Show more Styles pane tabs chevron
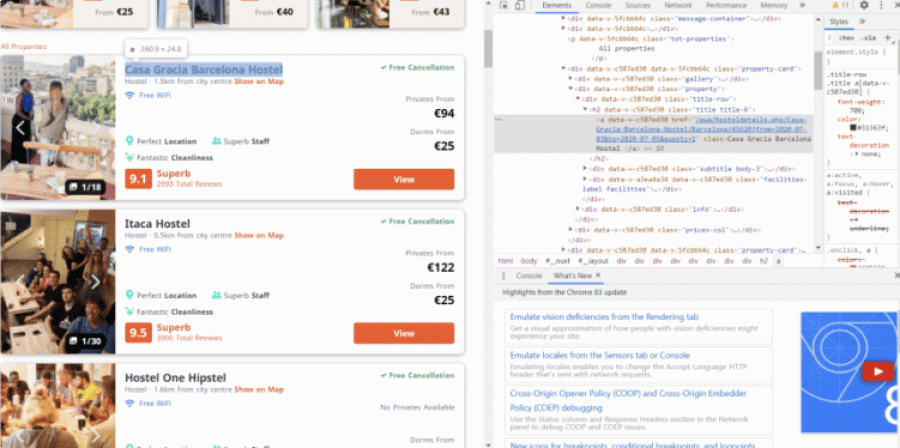Image resolution: width=900 pixels, height=448 pixels. [x=862, y=22]
